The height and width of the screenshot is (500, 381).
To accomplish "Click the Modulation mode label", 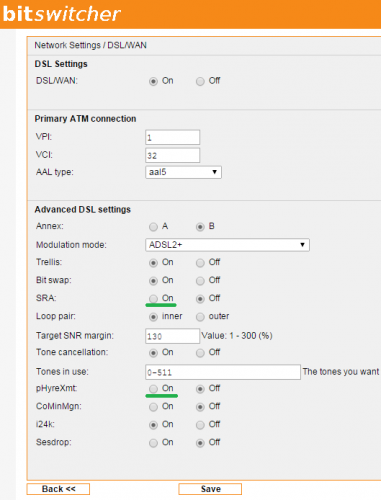I will [x=71, y=245].
